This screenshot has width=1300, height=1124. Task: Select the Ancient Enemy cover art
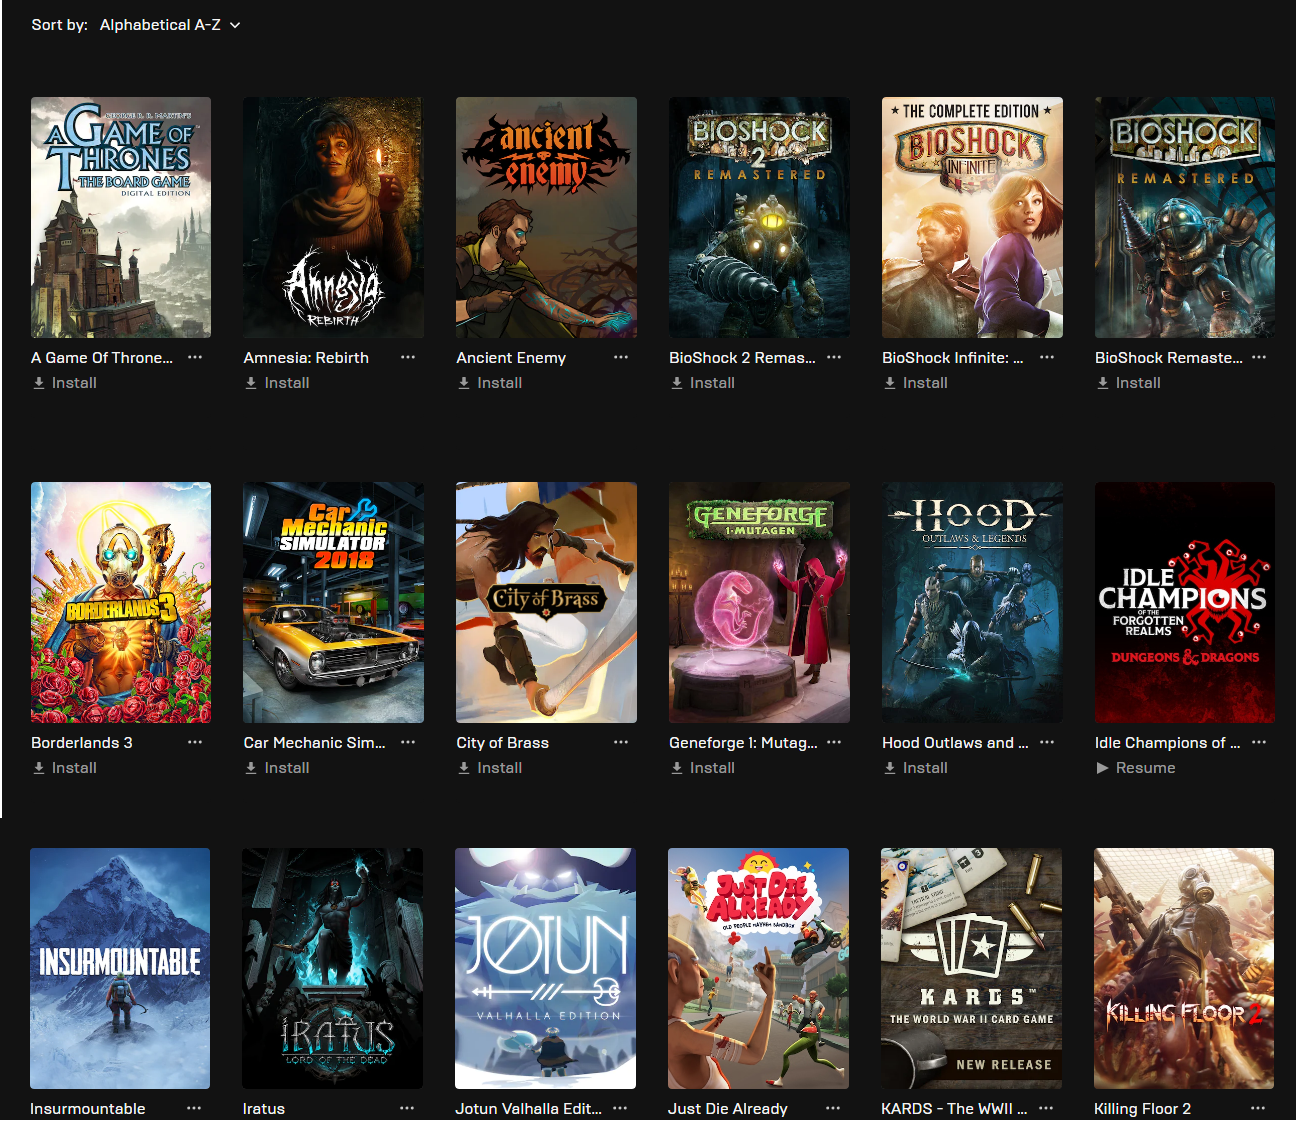pyautogui.click(x=546, y=217)
